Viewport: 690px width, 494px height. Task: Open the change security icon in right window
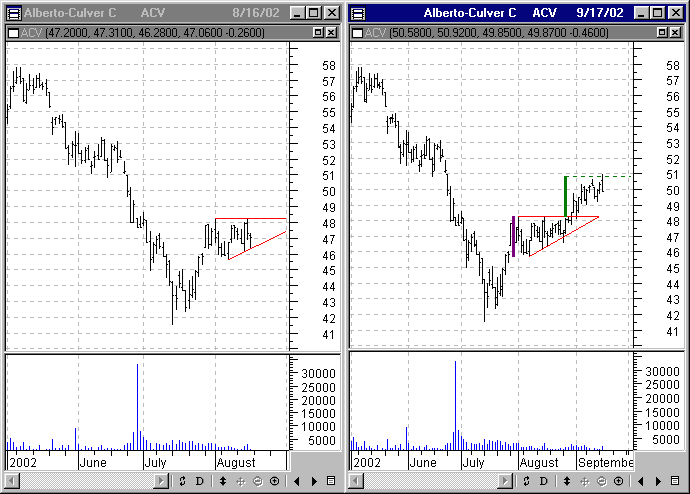click(x=526, y=481)
